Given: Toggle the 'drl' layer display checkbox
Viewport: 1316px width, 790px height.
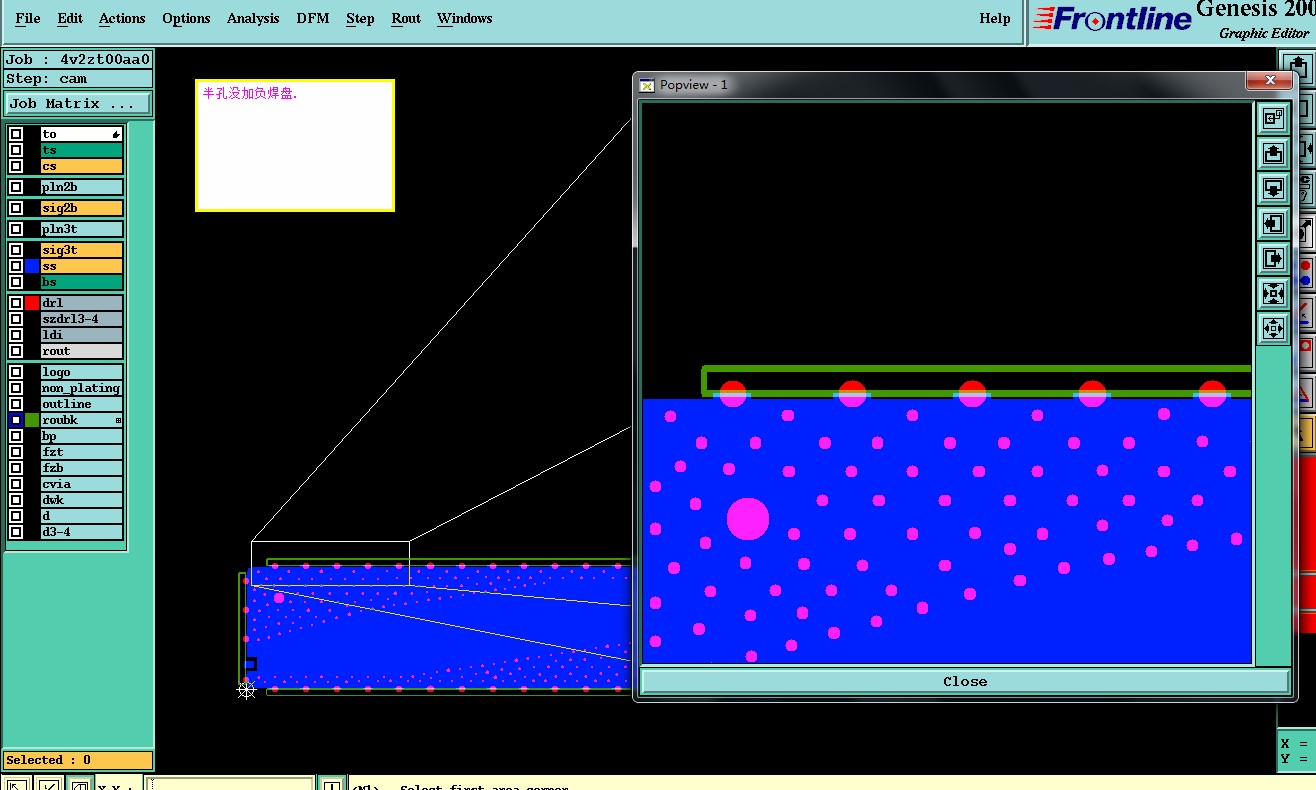Looking at the screenshot, I should pos(16,303).
